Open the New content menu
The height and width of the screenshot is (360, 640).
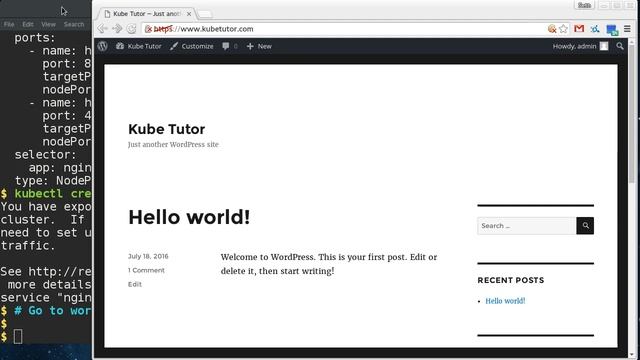coord(259,46)
